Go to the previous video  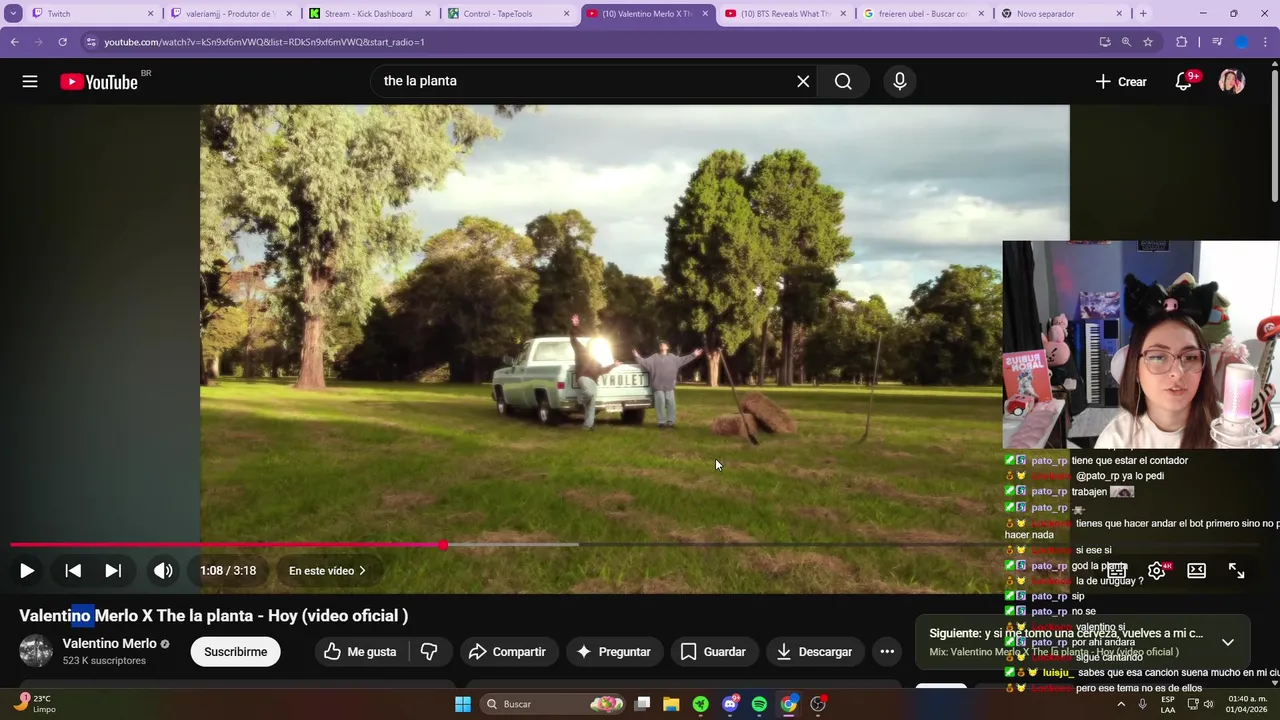(73, 571)
